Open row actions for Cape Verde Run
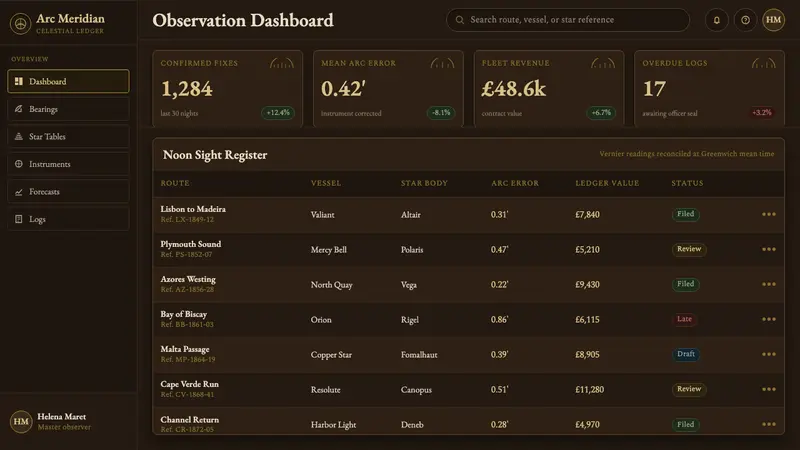800x450 pixels. [769, 389]
